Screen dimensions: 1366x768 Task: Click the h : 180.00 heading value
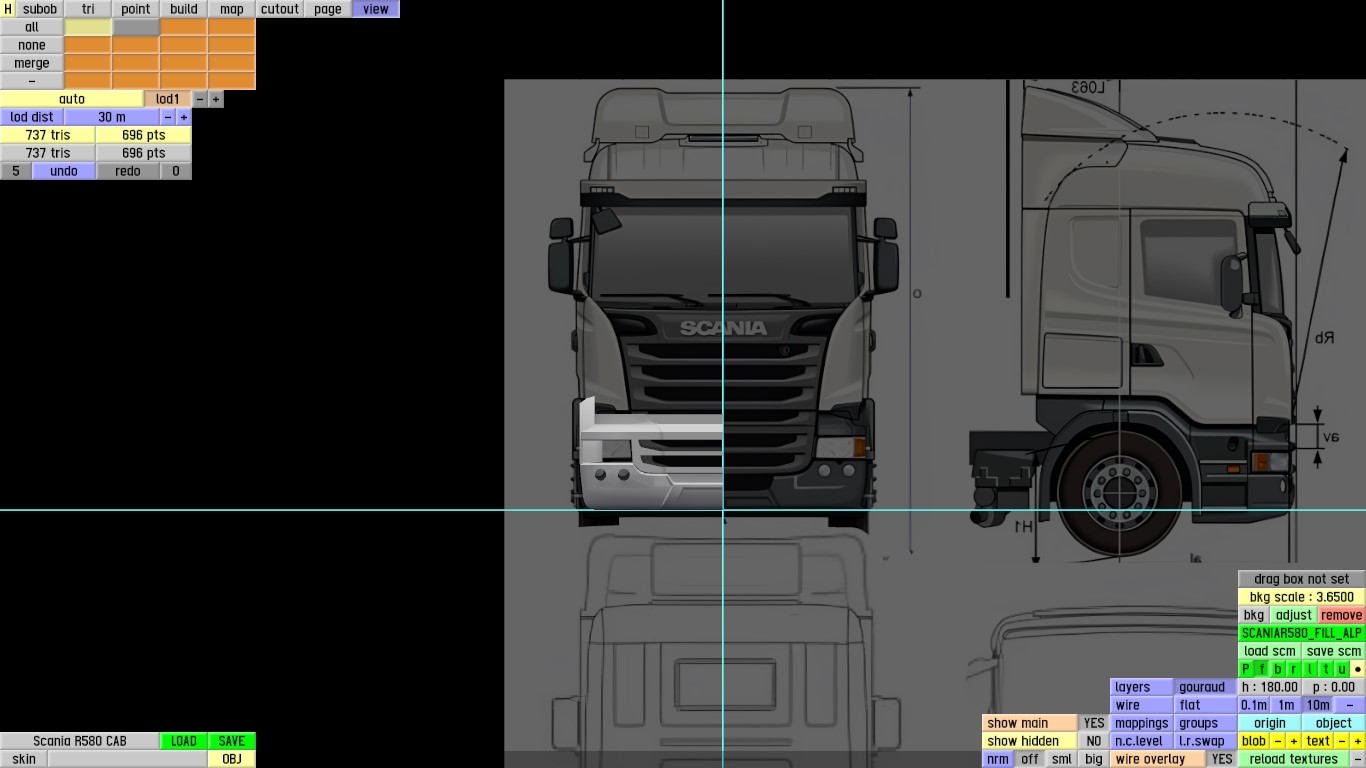pyautogui.click(x=1270, y=687)
